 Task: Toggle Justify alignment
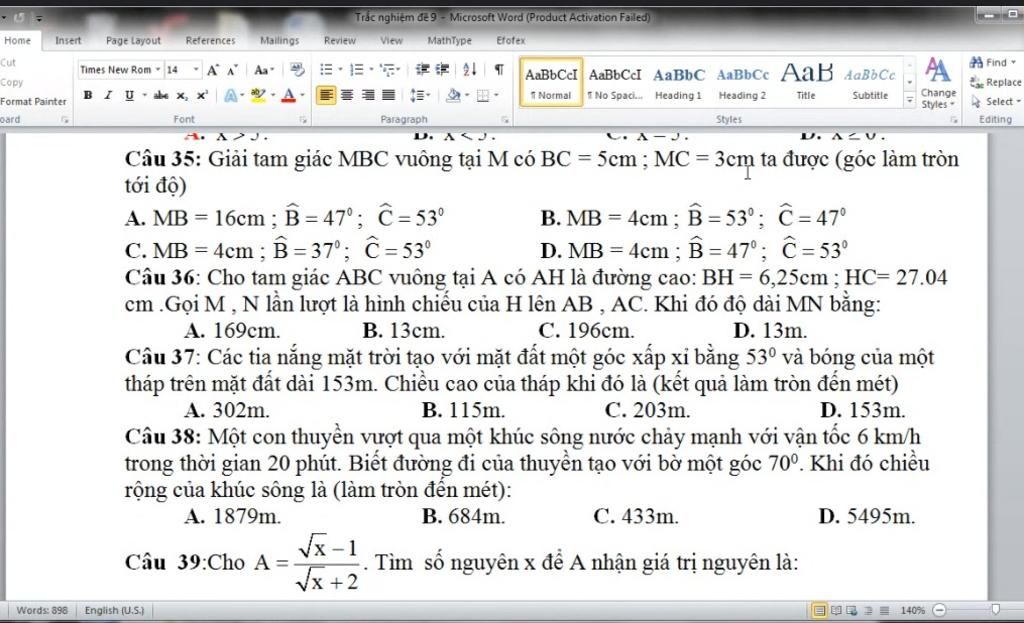pos(389,95)
